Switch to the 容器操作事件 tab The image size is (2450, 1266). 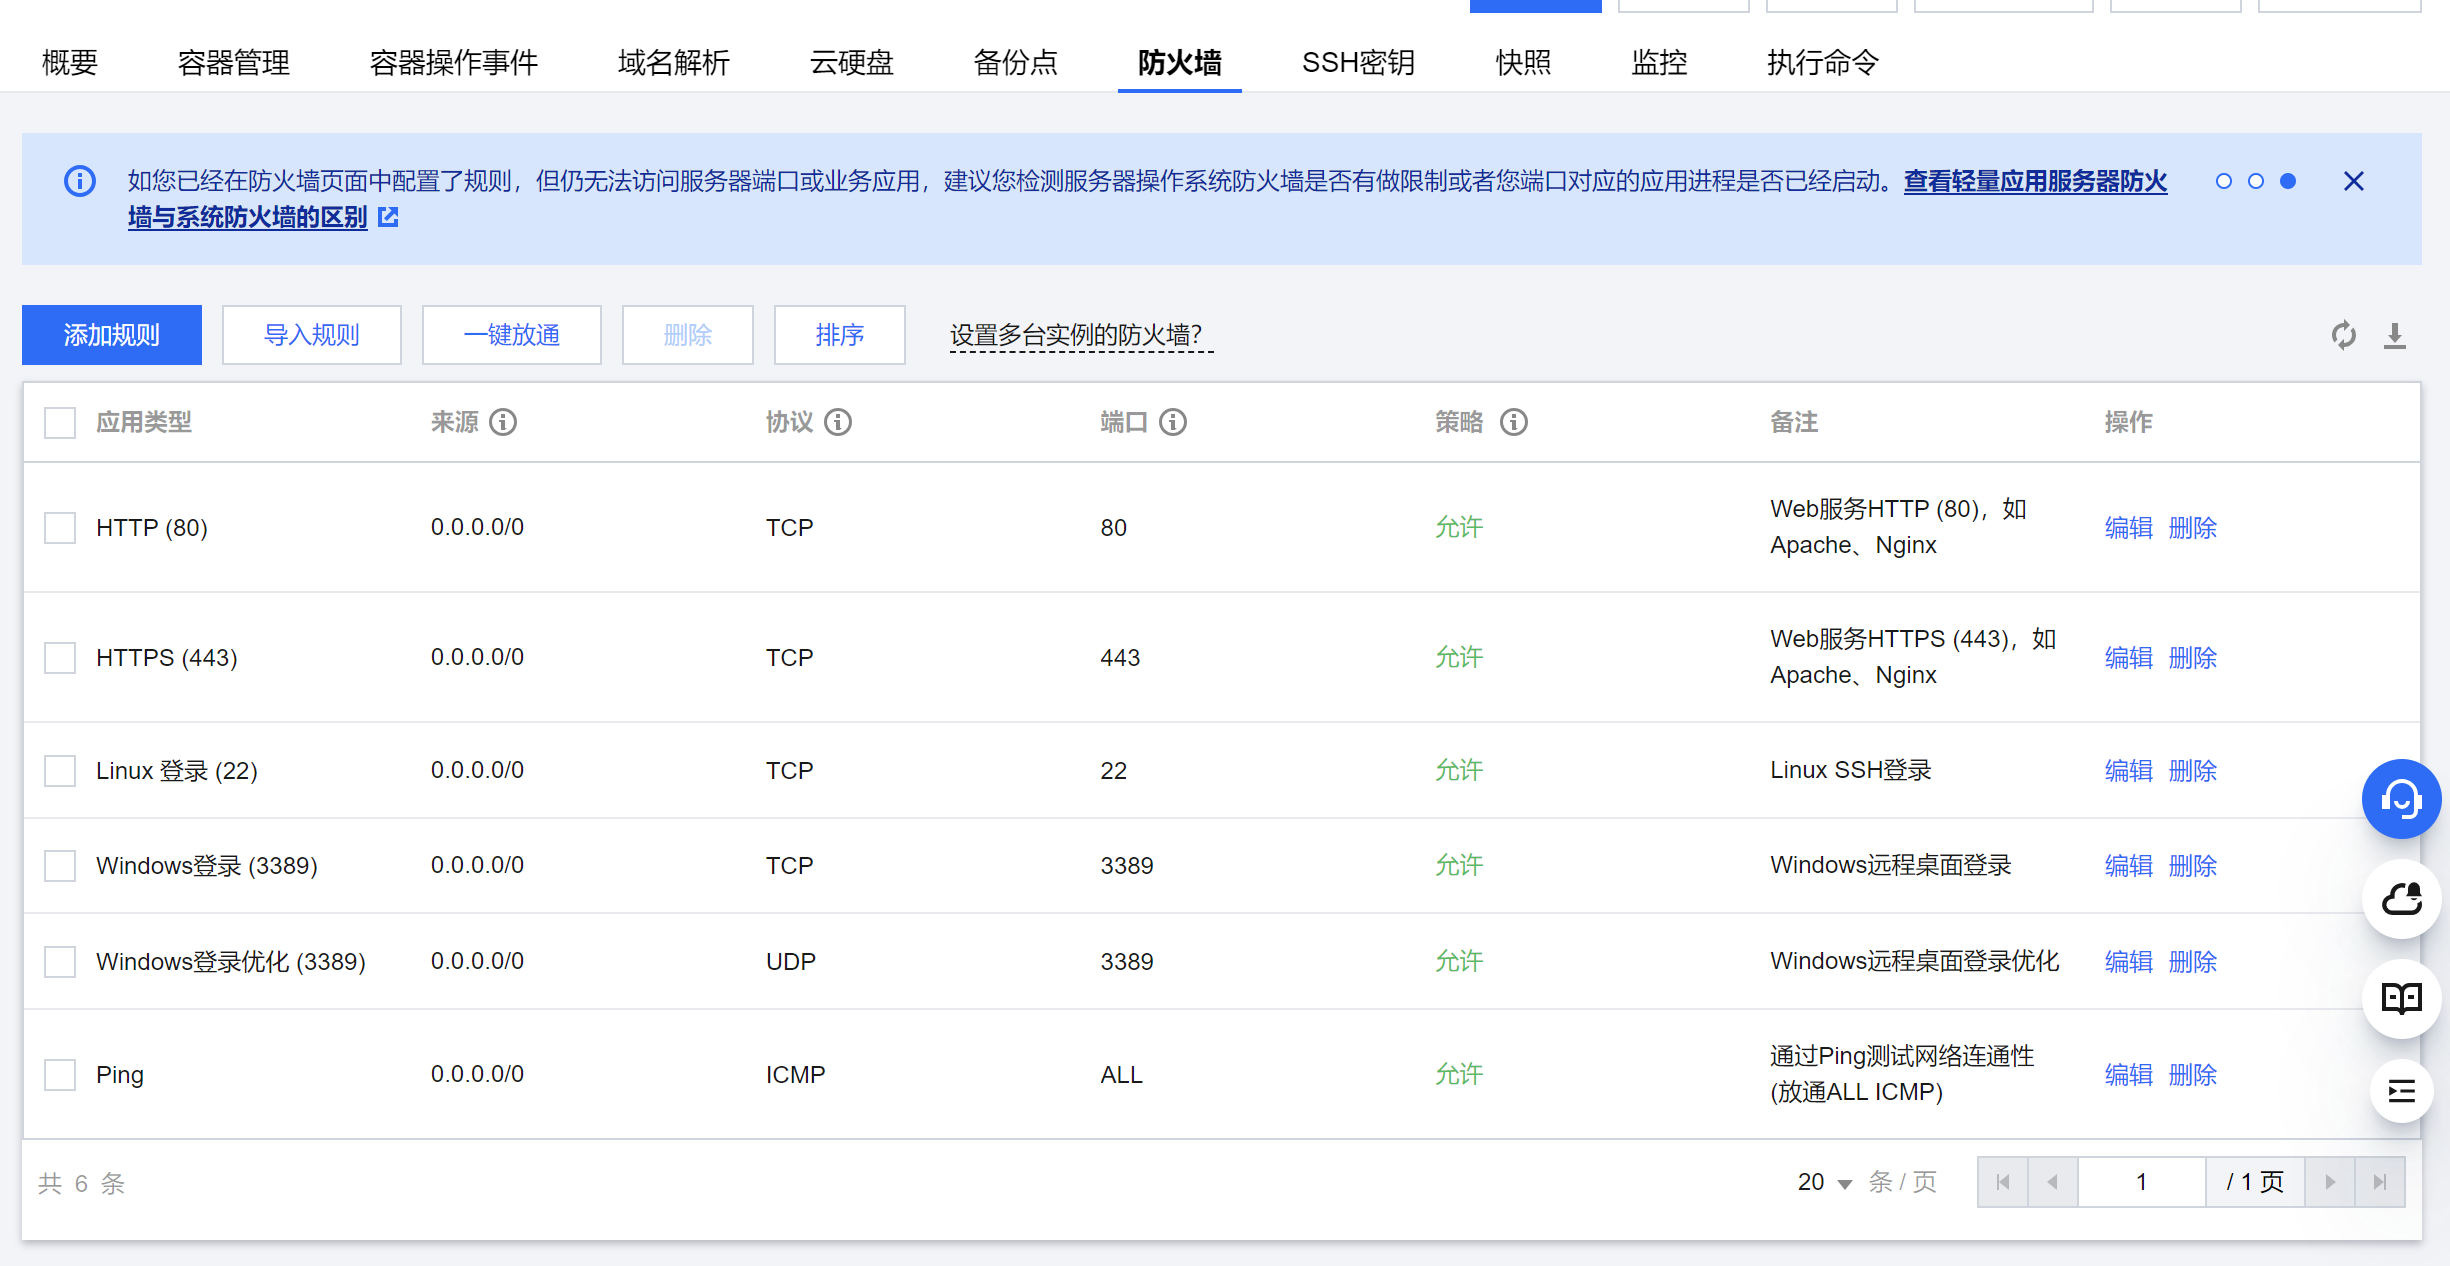pyautogui.click(x=454, y=62)
